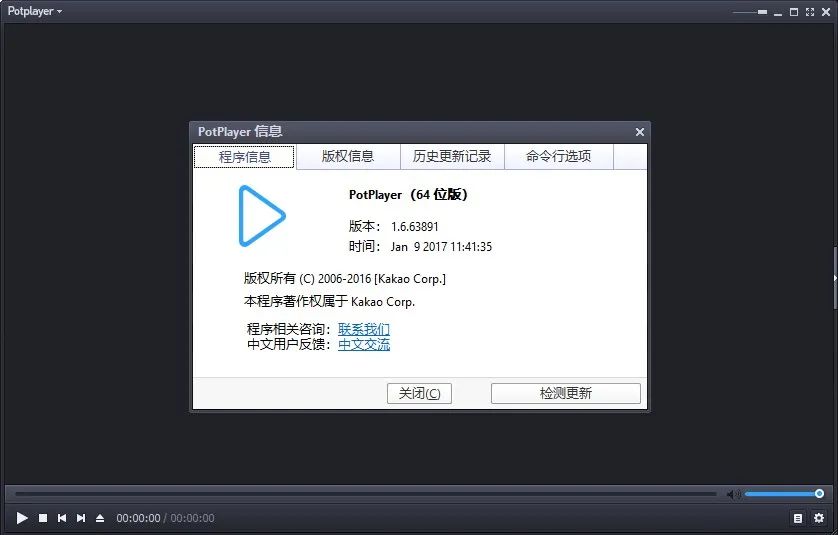Screen dimensions: 838x535
Task: Open the 历史更新记录 tab
Action: 452,156
